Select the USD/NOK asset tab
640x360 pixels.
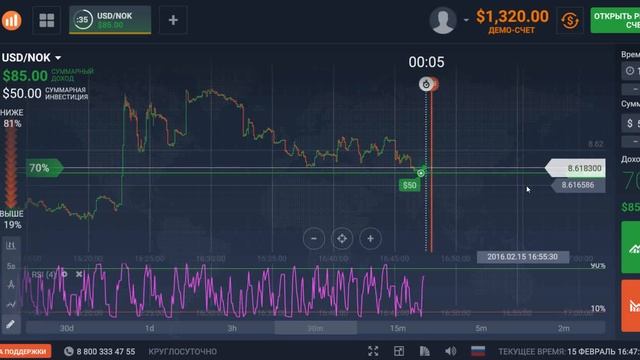click(x=110, y=20)
